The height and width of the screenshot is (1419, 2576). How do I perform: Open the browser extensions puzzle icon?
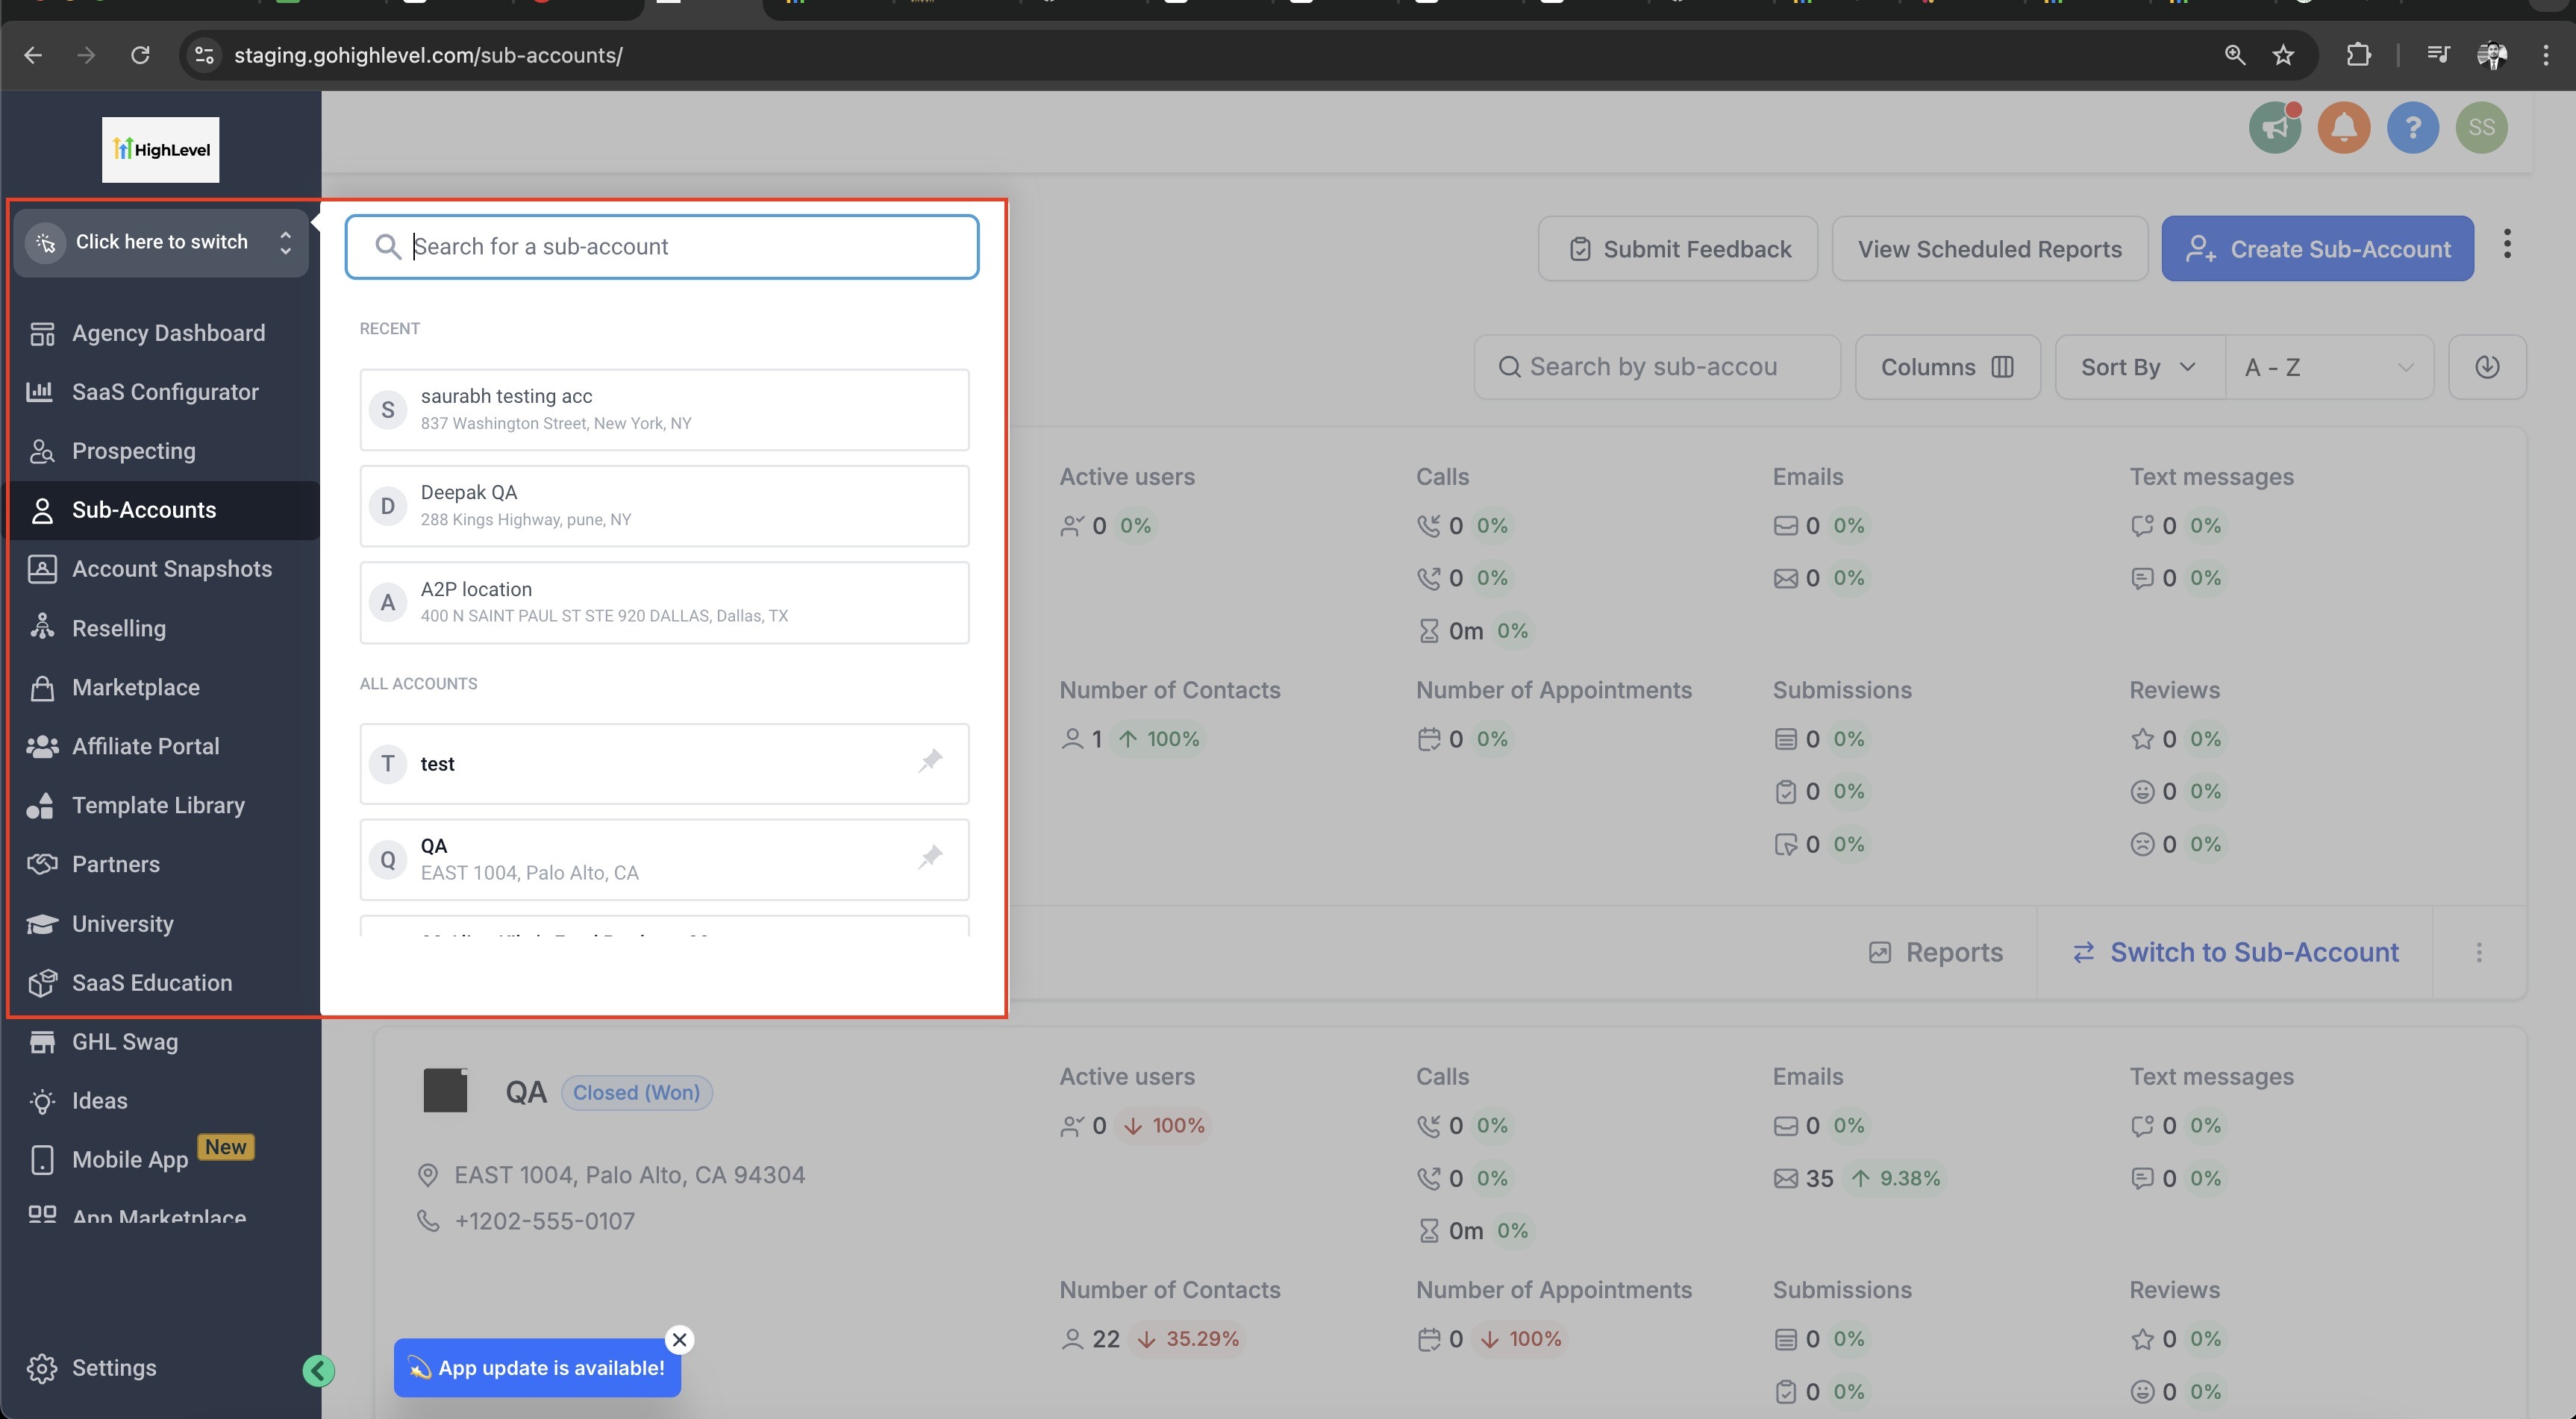[2358, 55]
